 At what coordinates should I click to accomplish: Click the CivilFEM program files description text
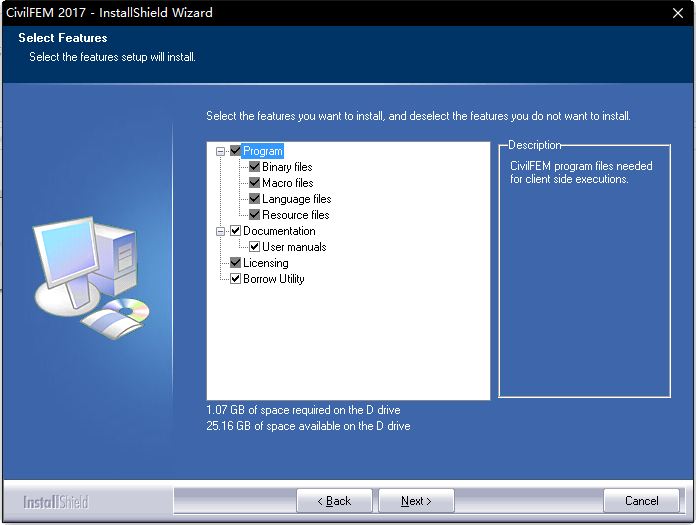click(581, 172)
